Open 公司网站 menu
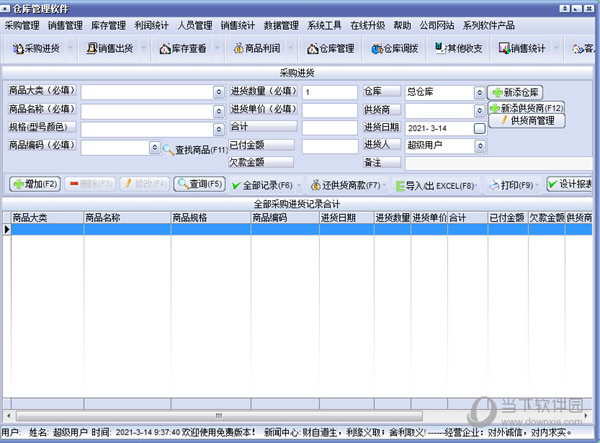The image size is (600, 443). (437, 26)
